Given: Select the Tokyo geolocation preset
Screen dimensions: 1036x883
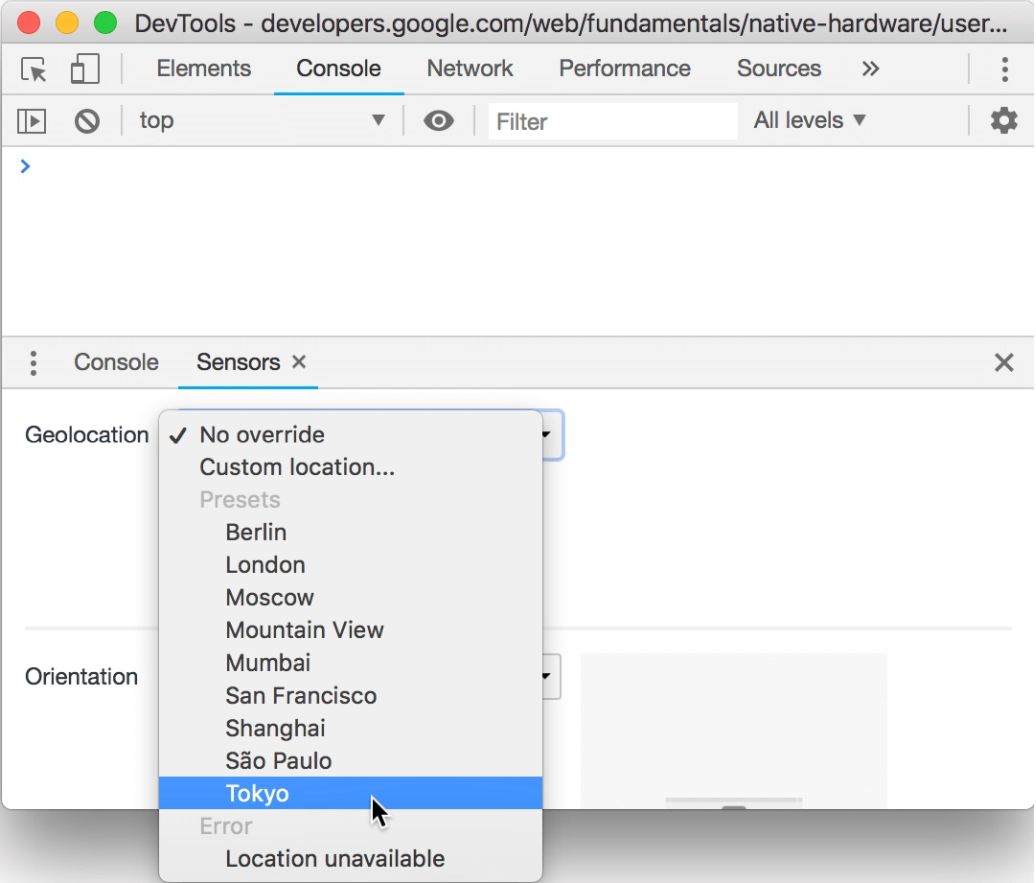Looking at the screenshot, I should [257, 793].
